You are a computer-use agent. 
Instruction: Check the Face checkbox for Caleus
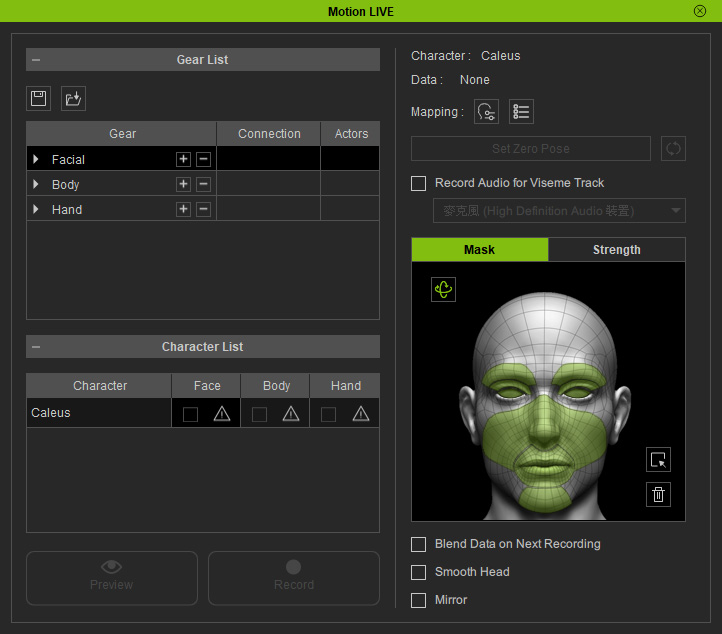pos(190,414)
